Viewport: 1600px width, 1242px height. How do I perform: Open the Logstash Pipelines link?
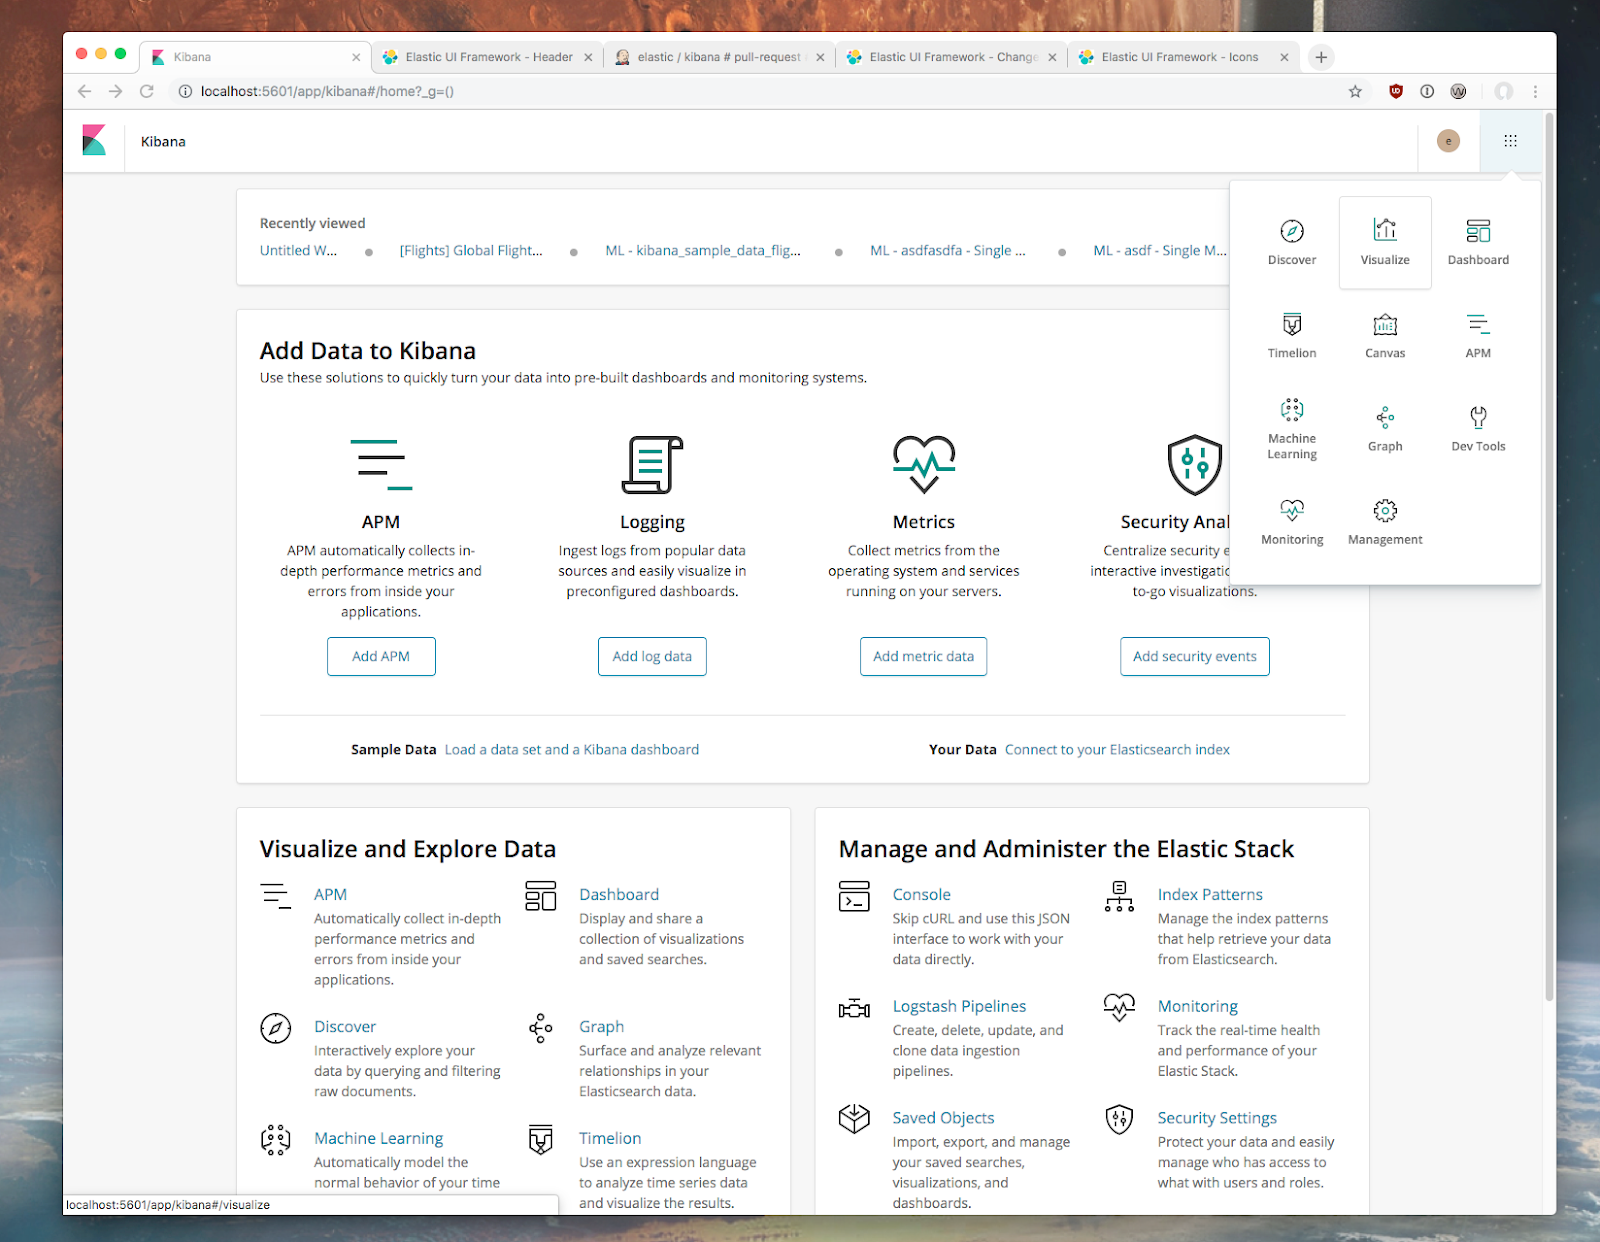(959, 1006)
